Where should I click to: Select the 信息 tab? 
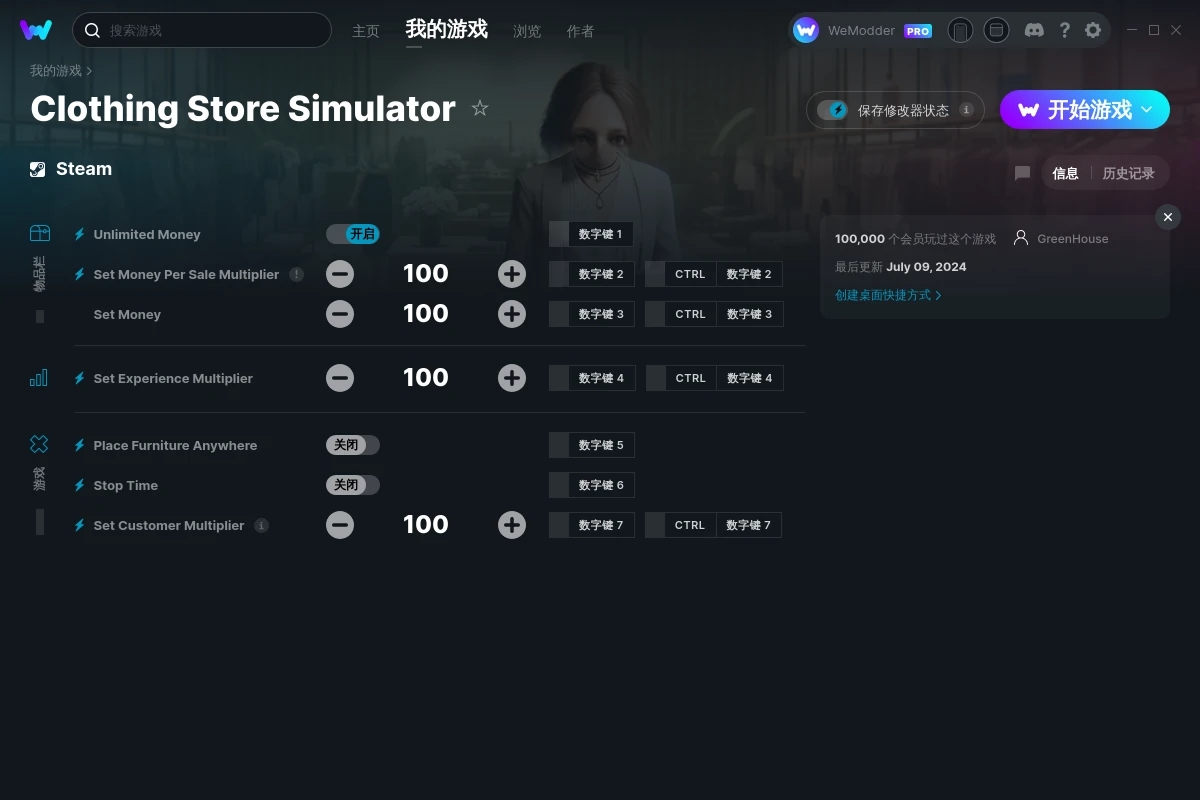pos(1065,173)
